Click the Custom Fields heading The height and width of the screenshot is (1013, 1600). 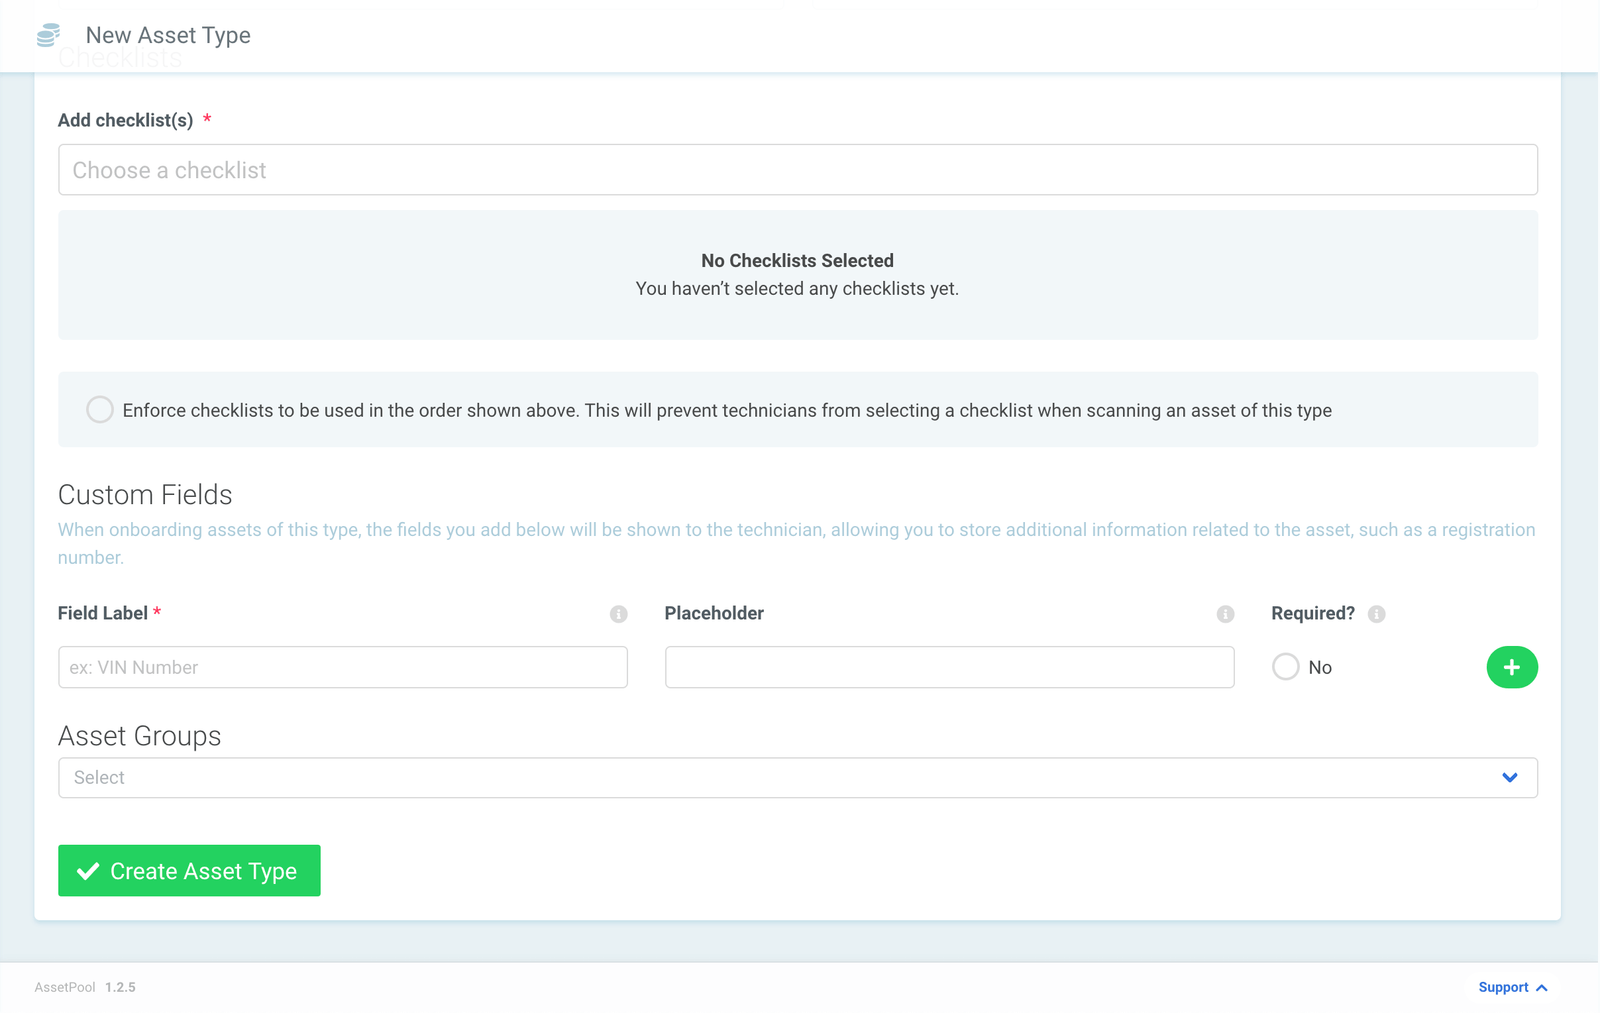(x=145, y=495)
